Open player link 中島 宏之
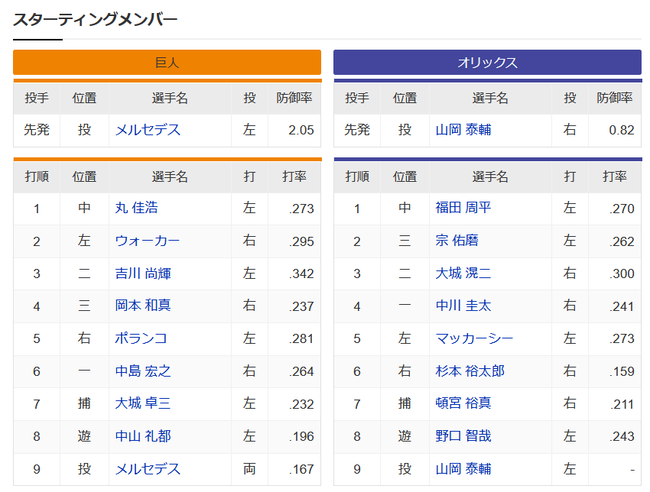Viewport: 650px width, 492px height. pos(143,371)
